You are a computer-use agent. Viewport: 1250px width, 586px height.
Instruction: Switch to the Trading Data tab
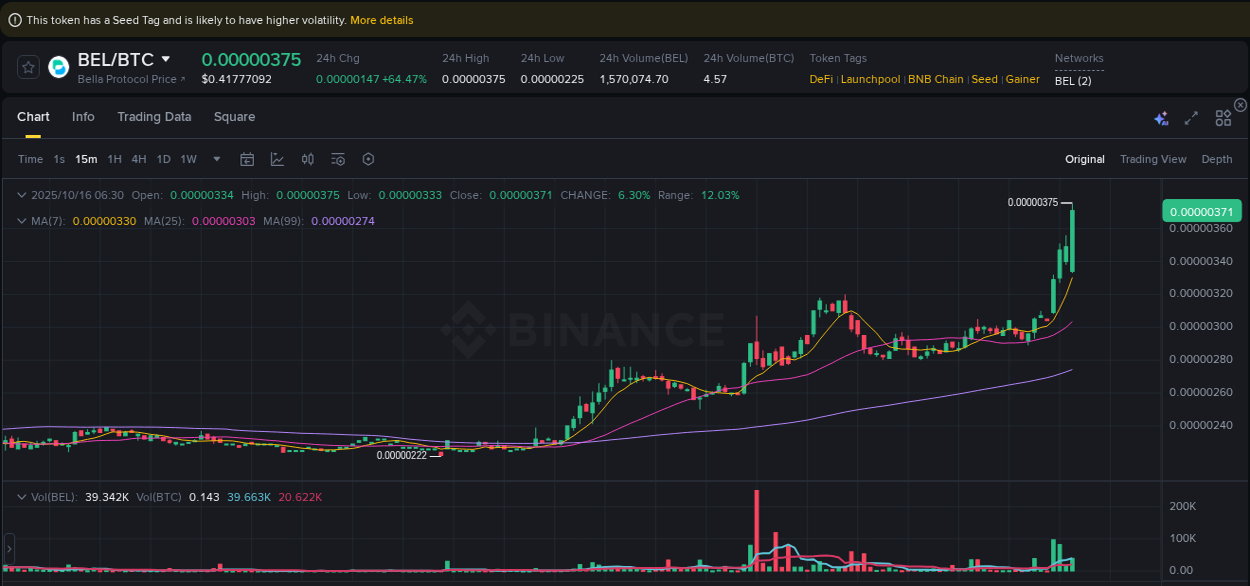pos(154,117)
